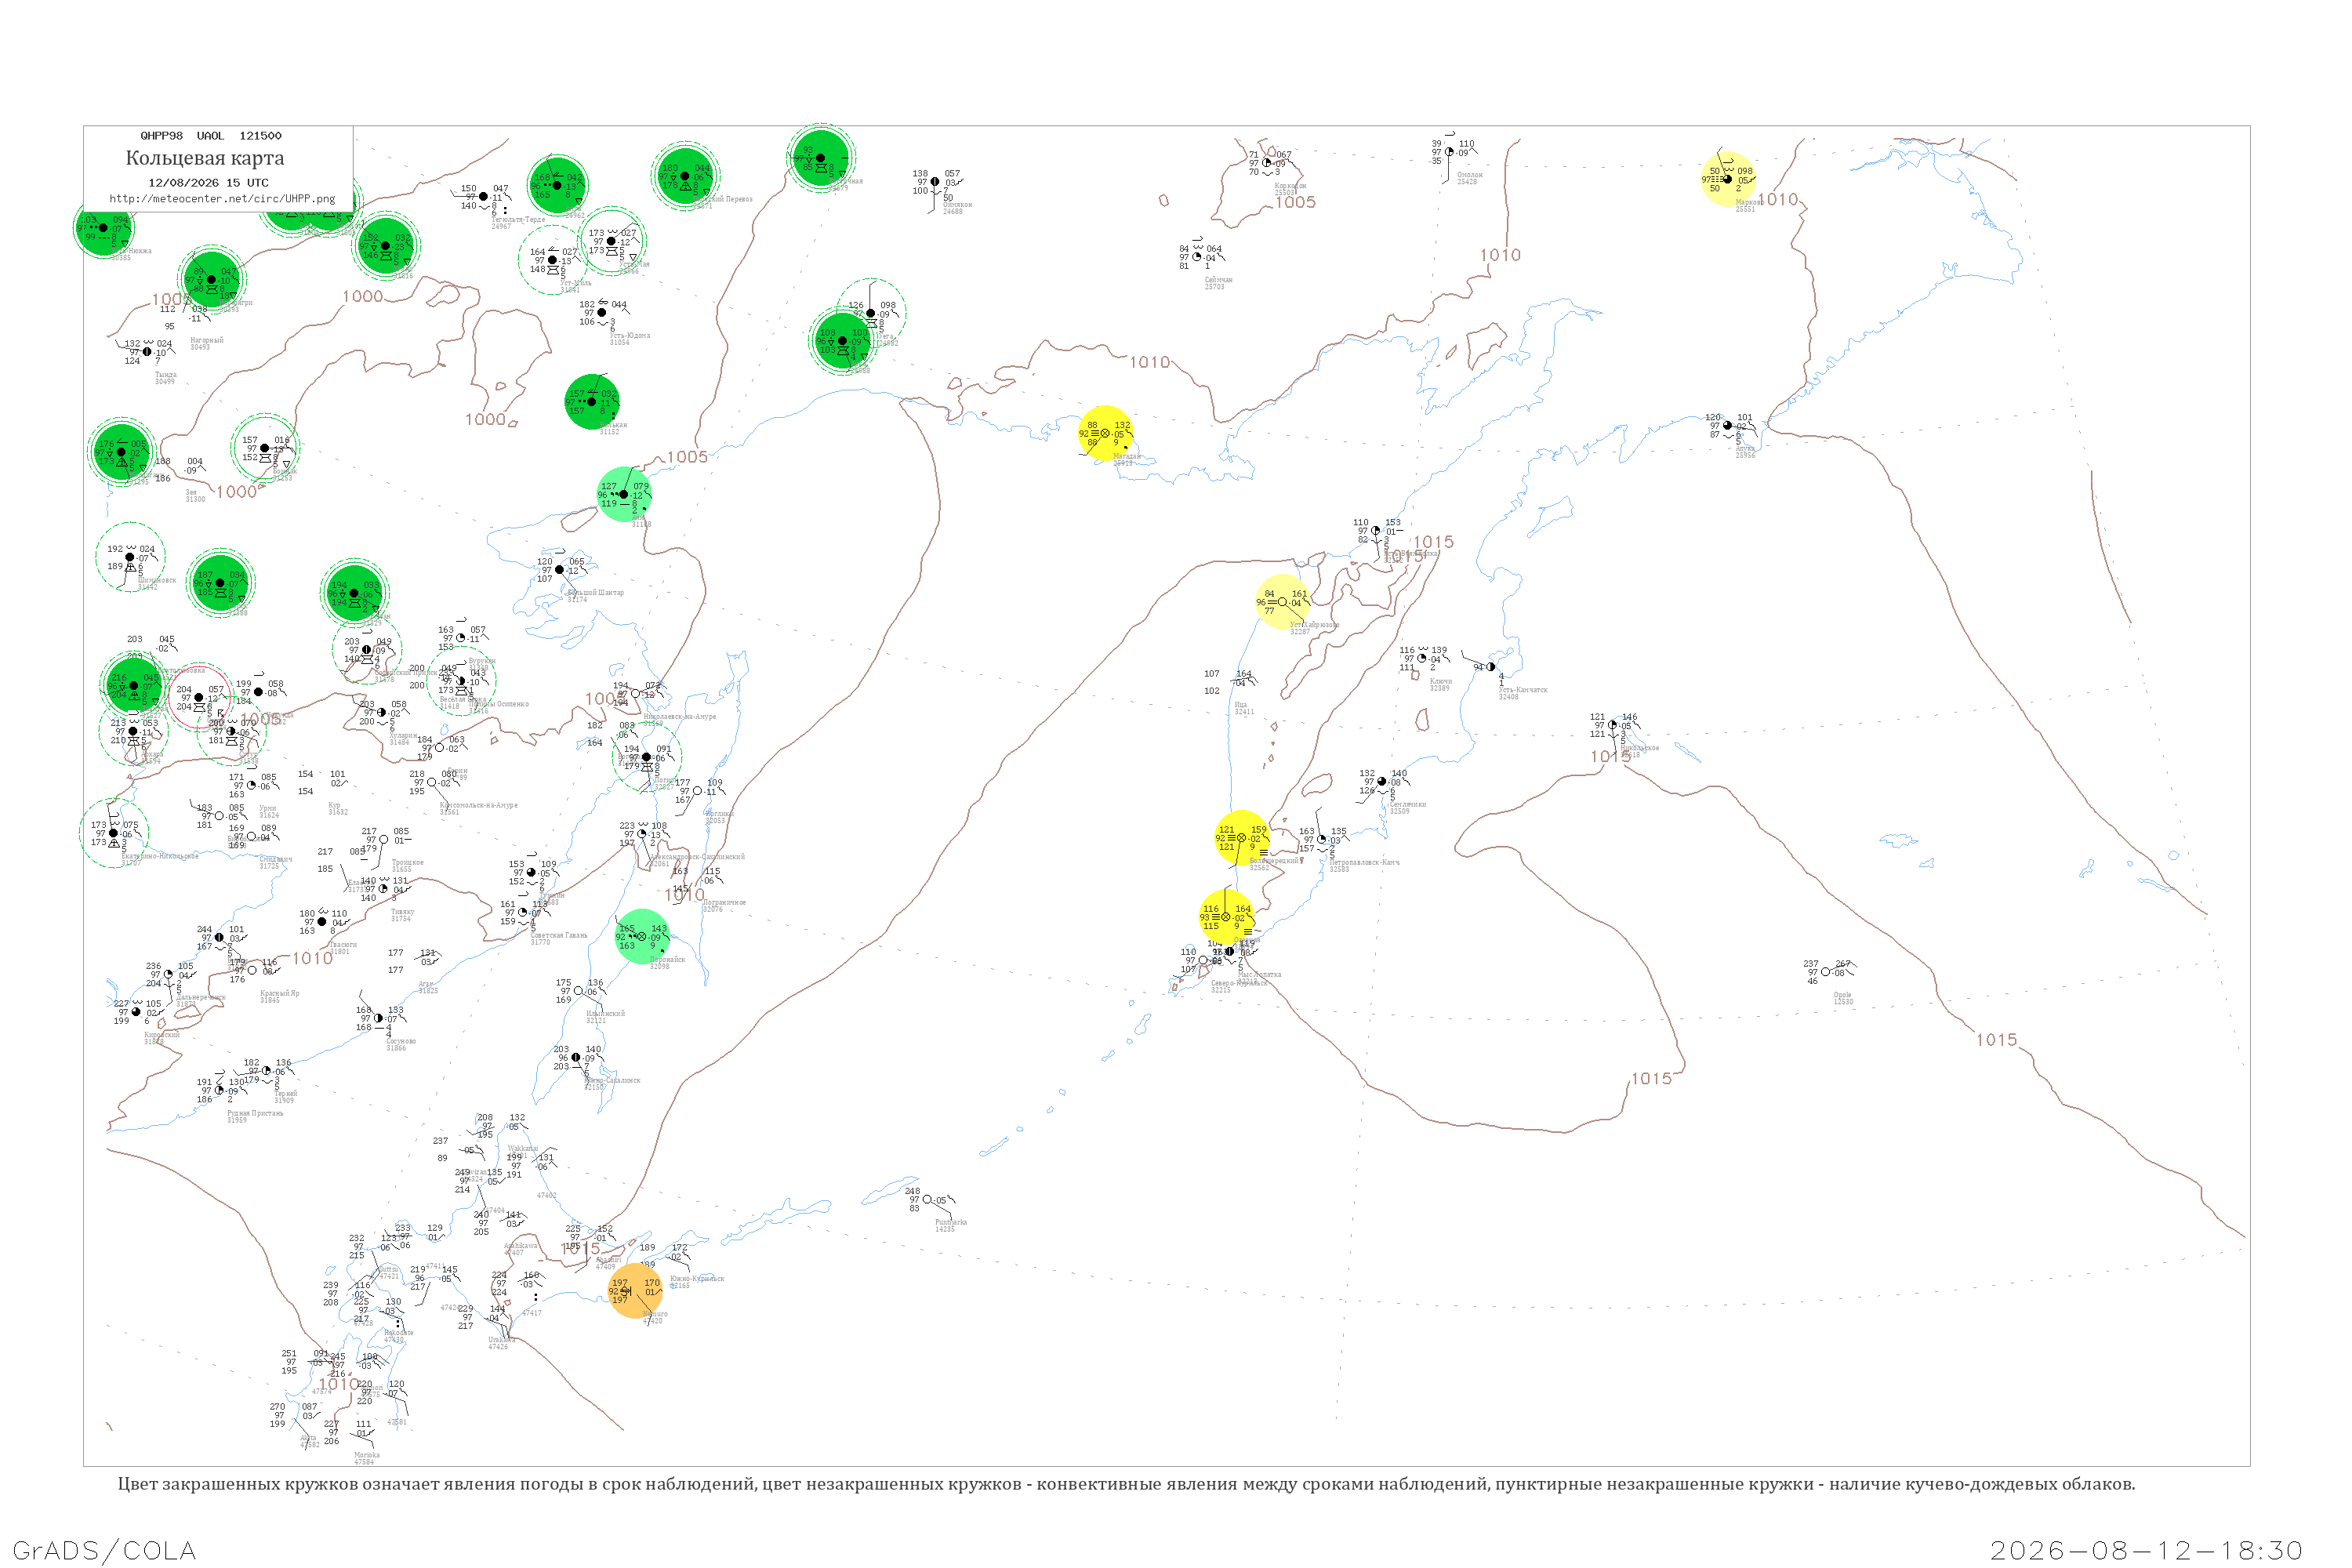
Task: Click the station label "Южно-Сахалинск 32150"
Action: (612, 1083)
